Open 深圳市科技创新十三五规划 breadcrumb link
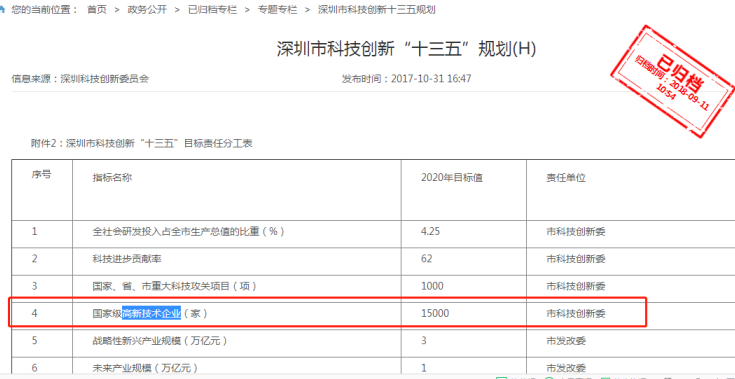 coord(377,10)
